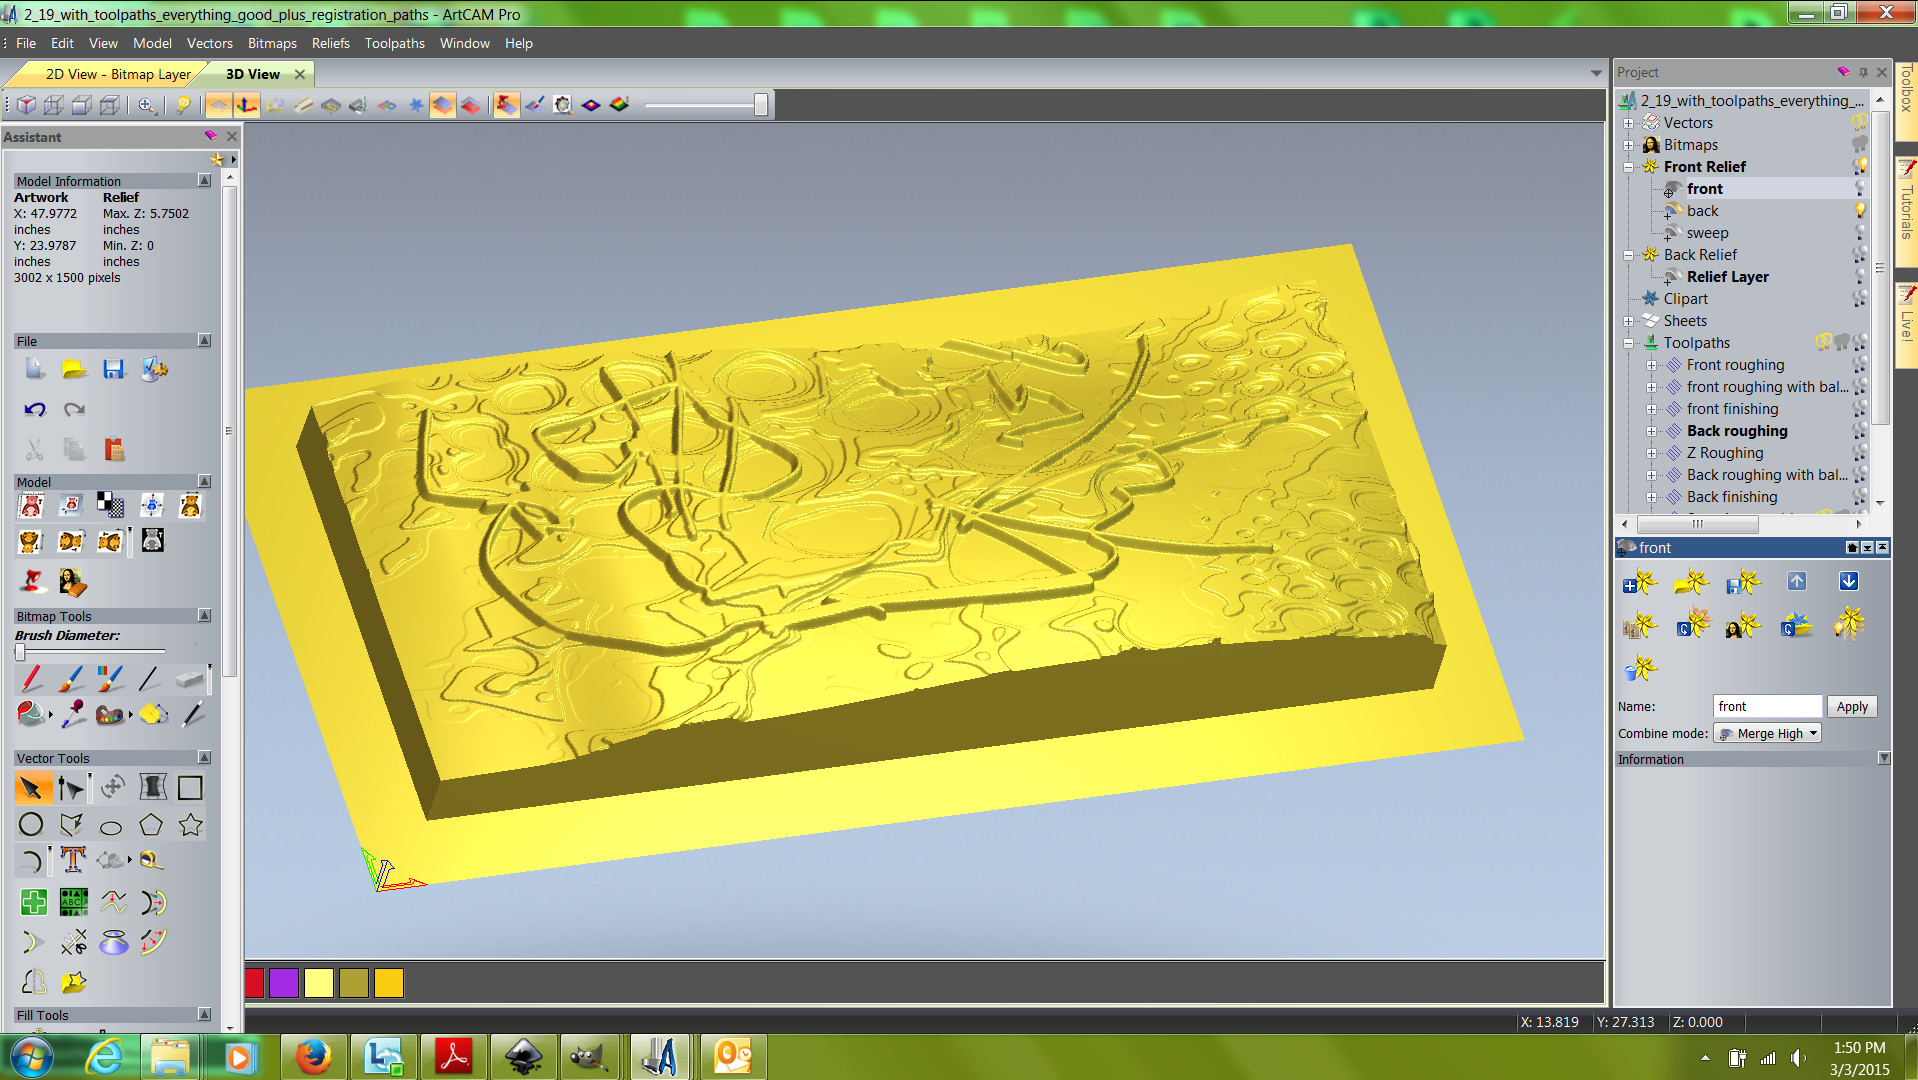Click the Apply button next to Name
The image size is (1918, 1080).
click(x=1852, y=706)
